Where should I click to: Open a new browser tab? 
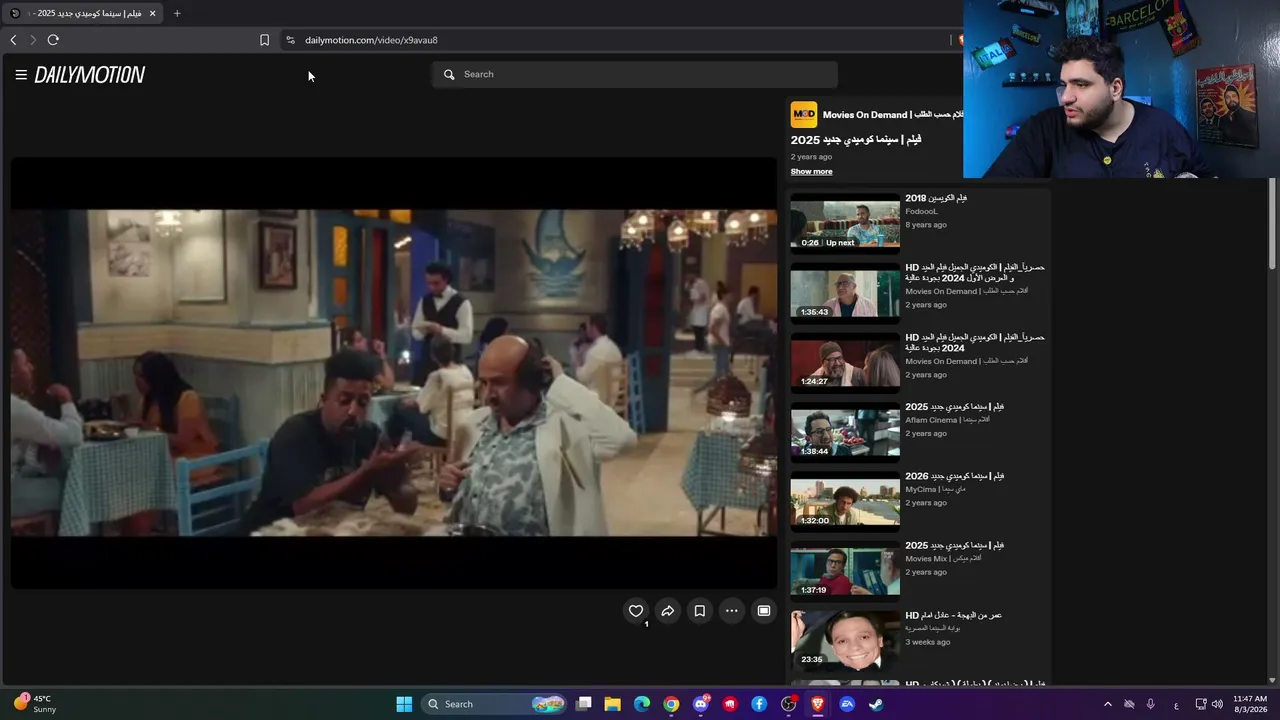click(x=177, y=13)
